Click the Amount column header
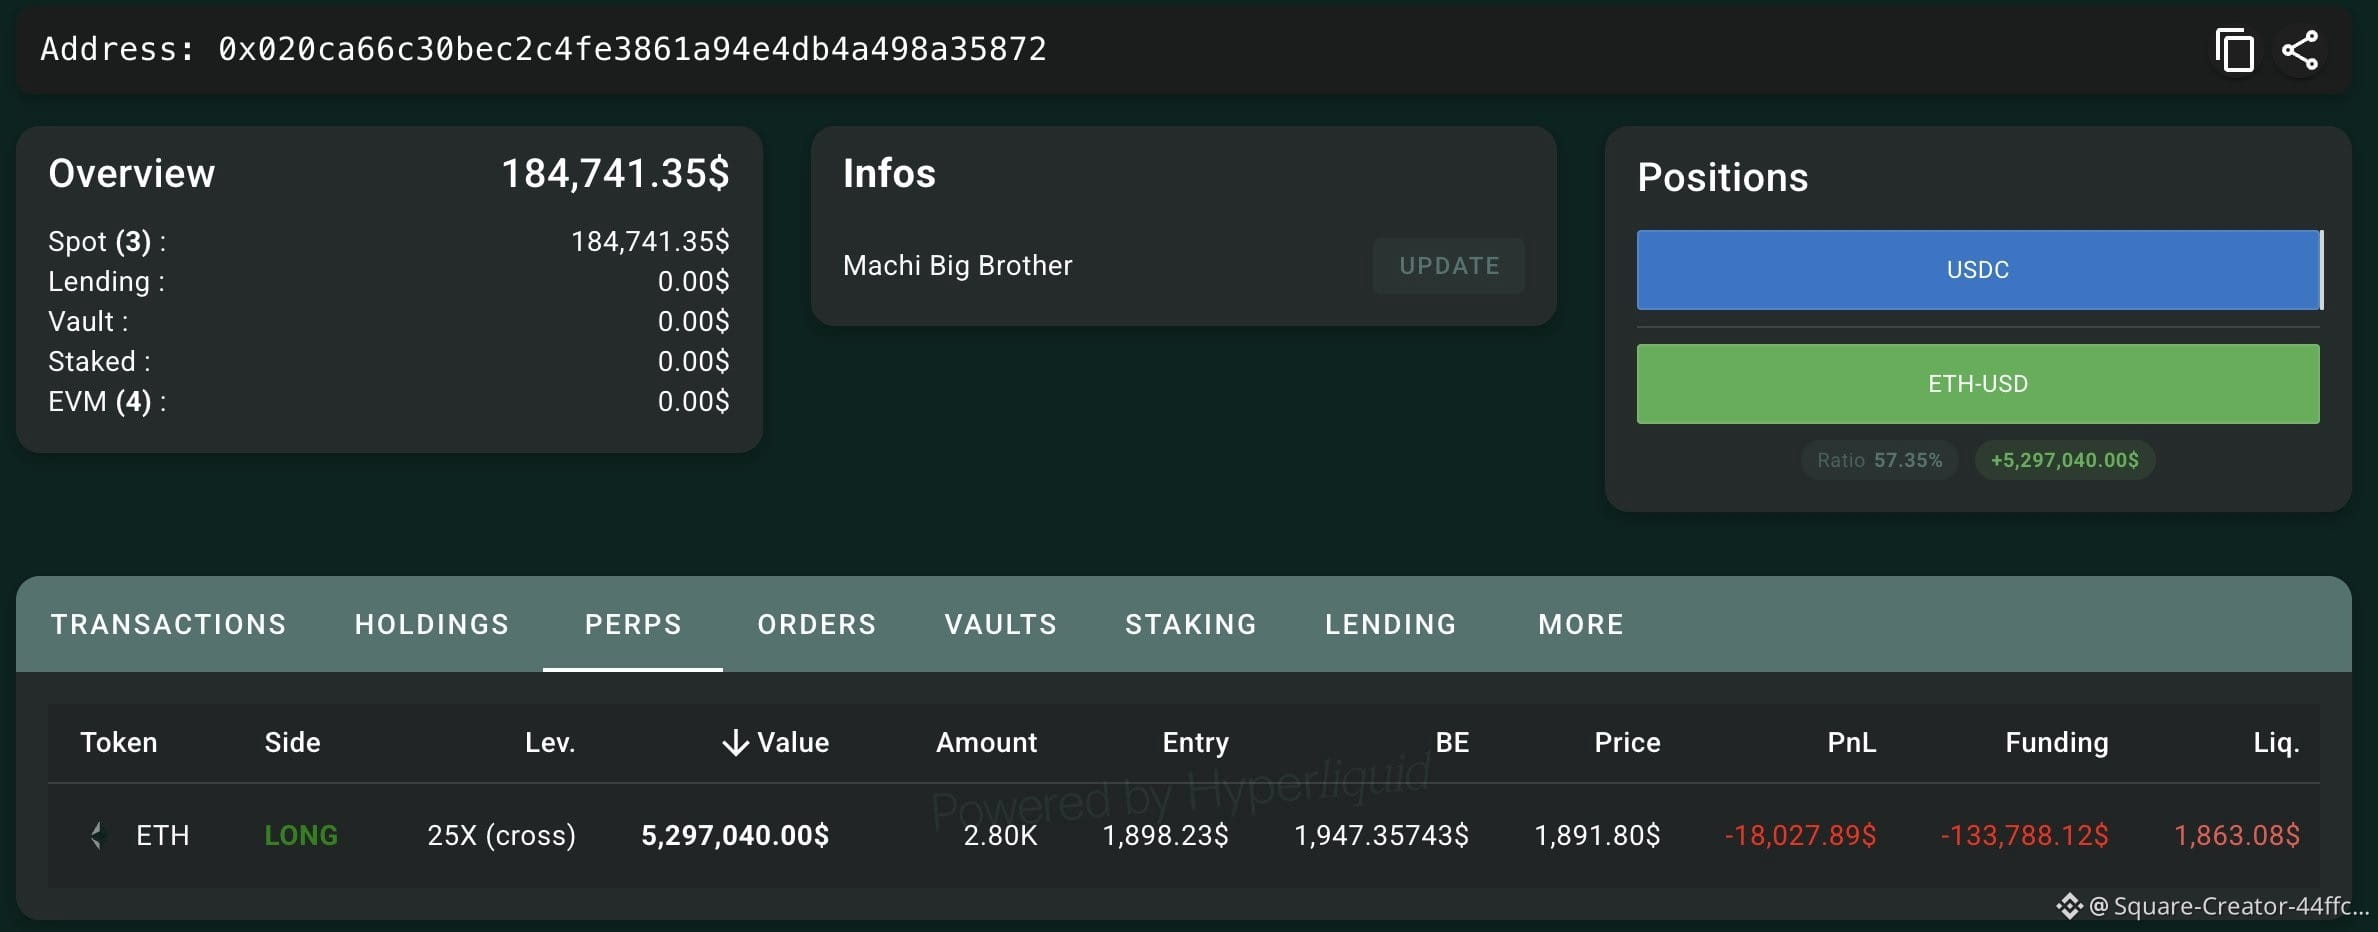2378x932 pixels. point(987,742)
